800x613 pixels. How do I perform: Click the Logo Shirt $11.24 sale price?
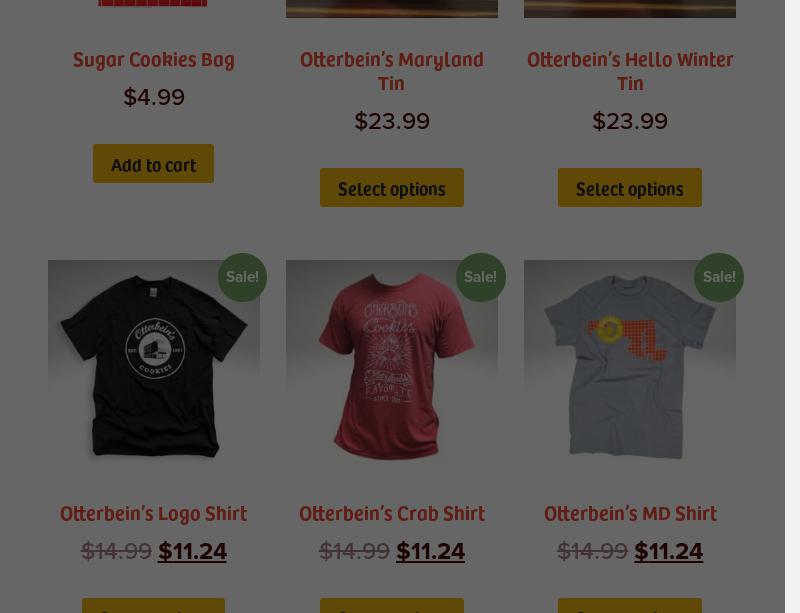tap(192, 551)
